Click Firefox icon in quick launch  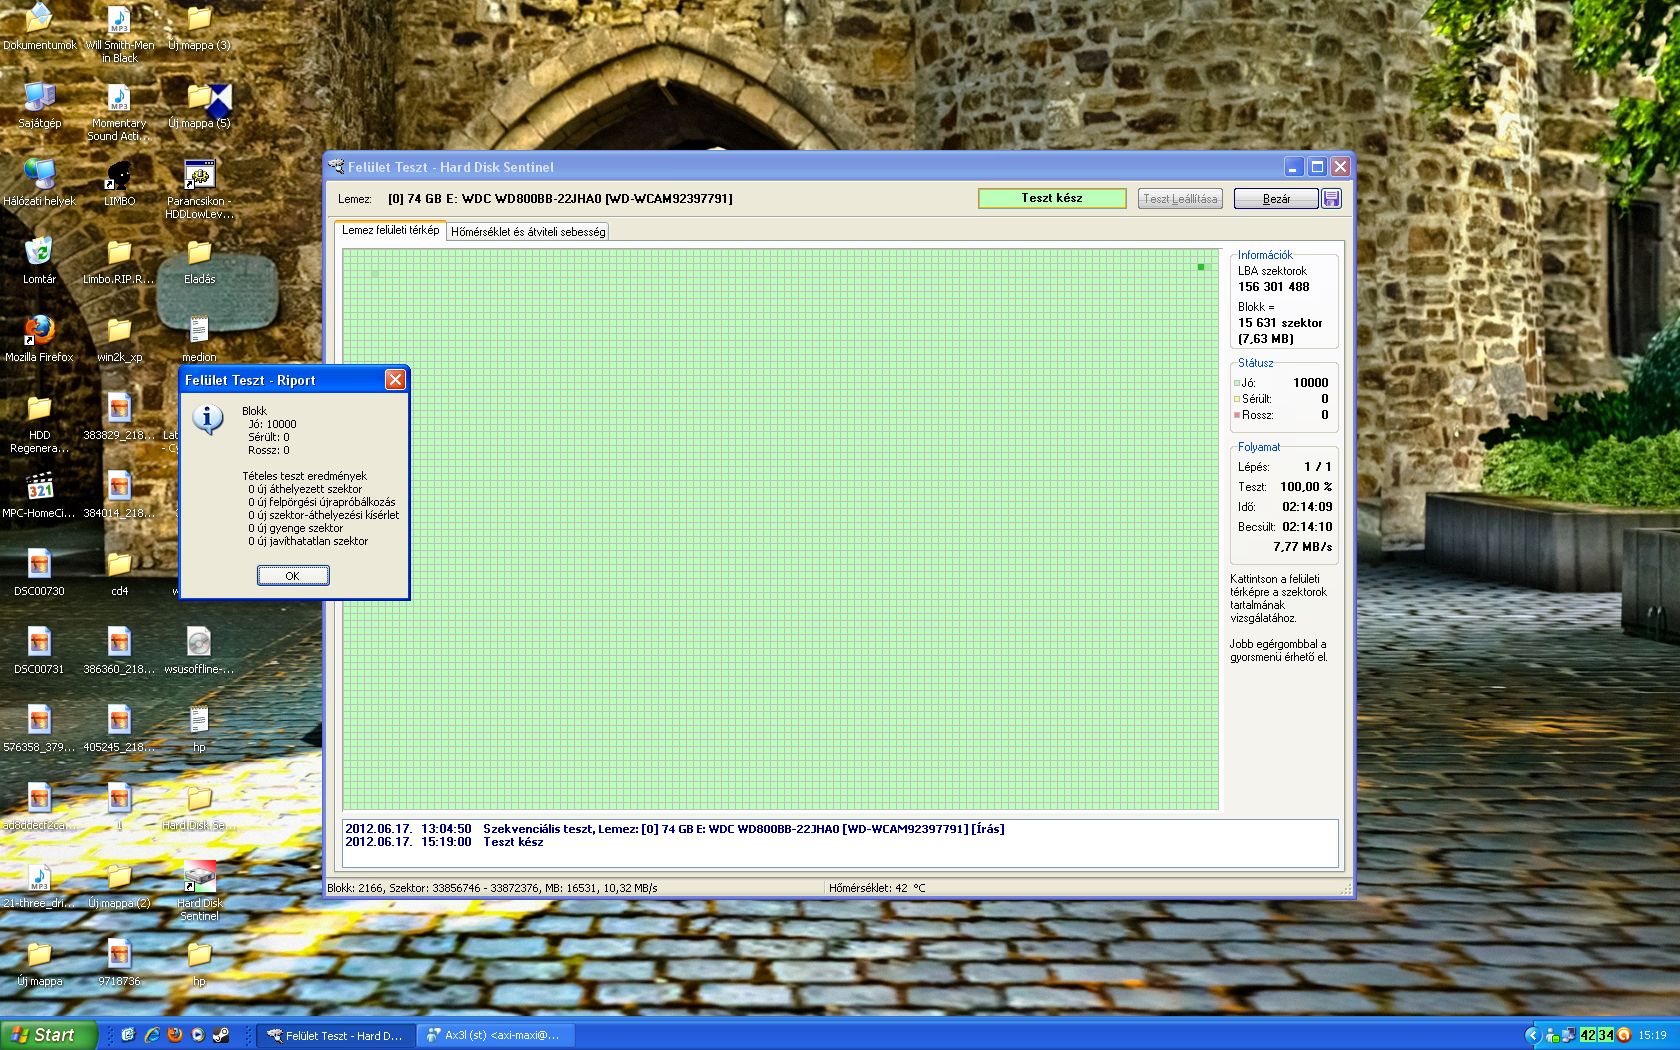coord(175,1035)
